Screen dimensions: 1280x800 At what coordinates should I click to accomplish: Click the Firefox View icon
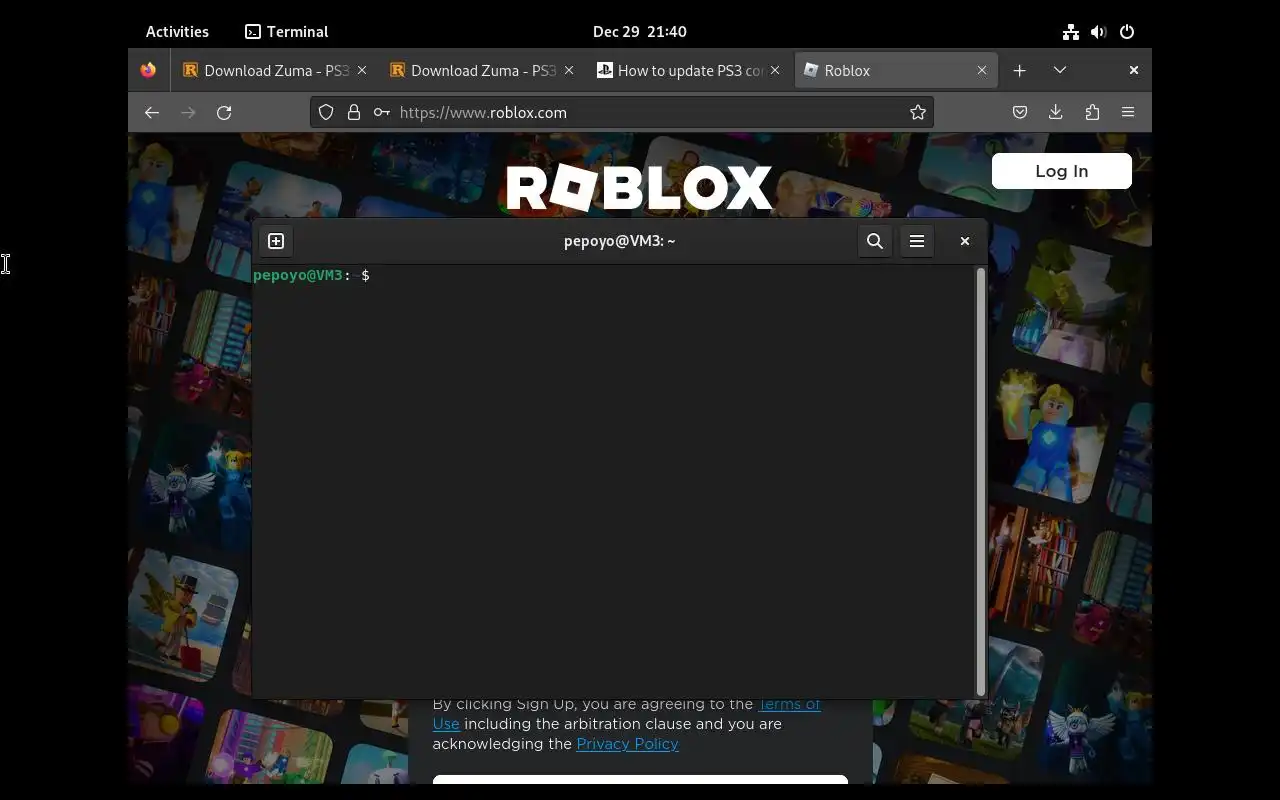point(148,70)
